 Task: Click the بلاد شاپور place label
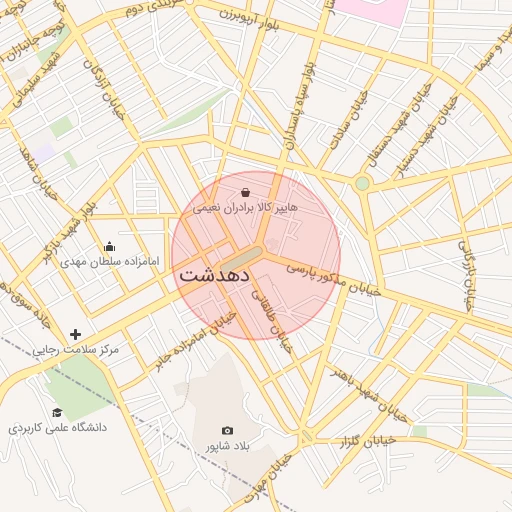coord(227,446)
